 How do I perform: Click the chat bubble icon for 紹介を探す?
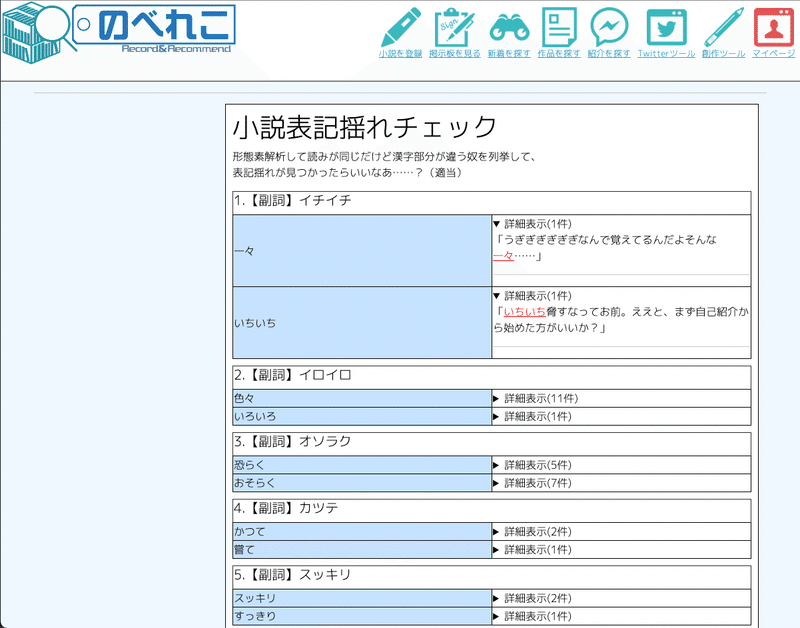[609, 27]
